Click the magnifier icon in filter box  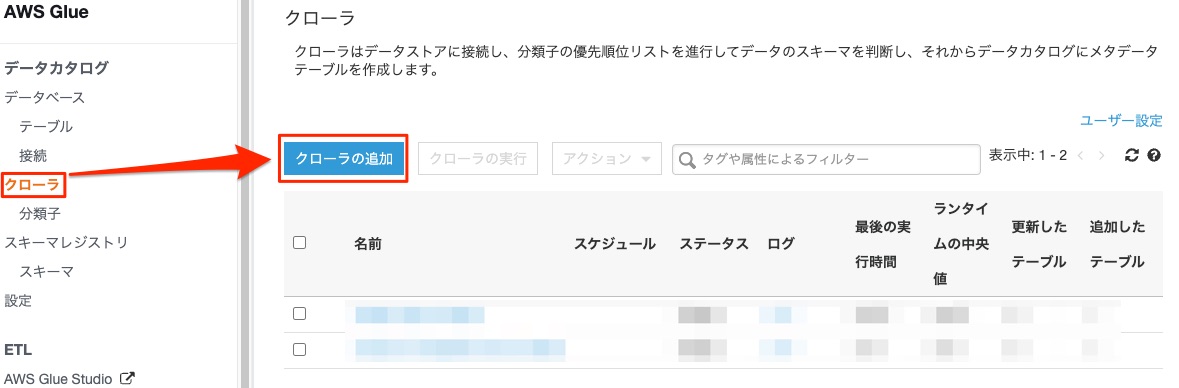tap(686, 159)
